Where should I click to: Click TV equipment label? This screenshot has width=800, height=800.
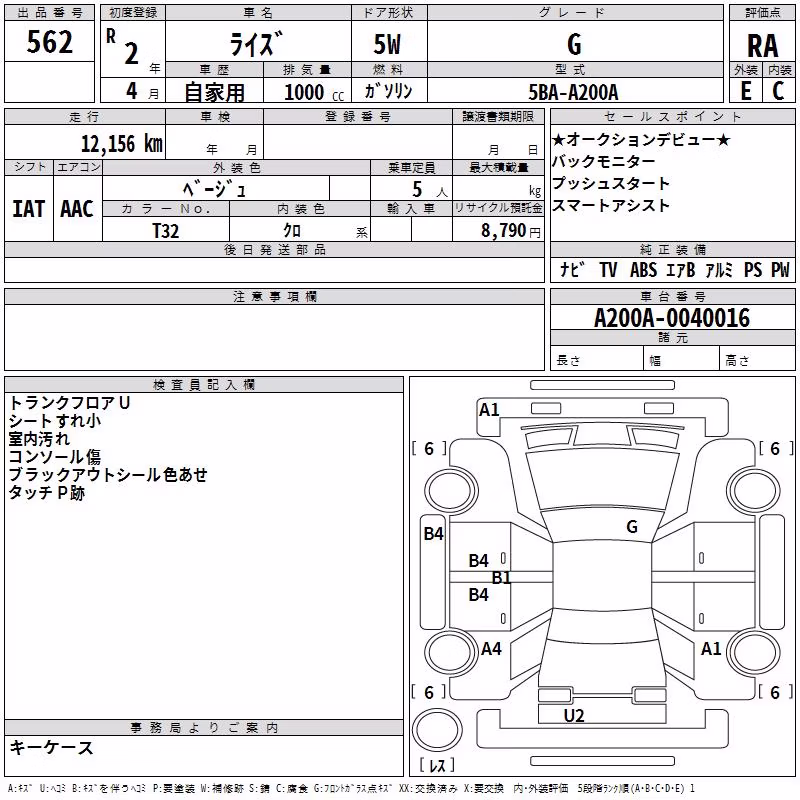608,269
